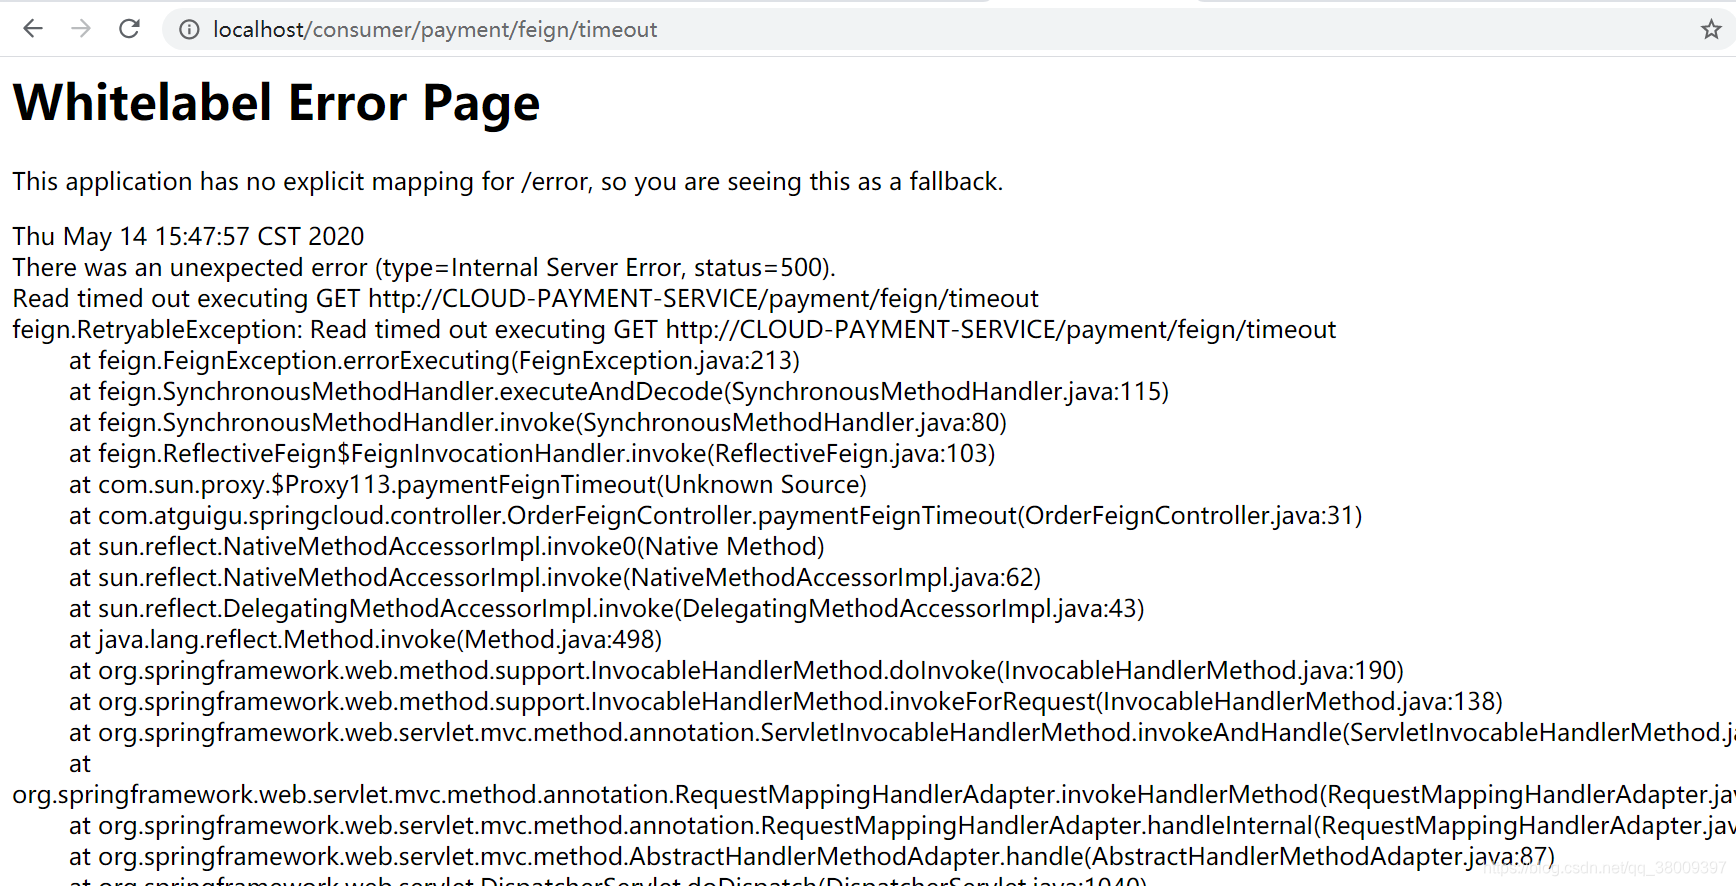Image resolution: width=1736 pixels, height=886 pixels.
Task: Click ServletInvocableHandlerMethod.invokeAndHandle line
Action: [902, 732]
